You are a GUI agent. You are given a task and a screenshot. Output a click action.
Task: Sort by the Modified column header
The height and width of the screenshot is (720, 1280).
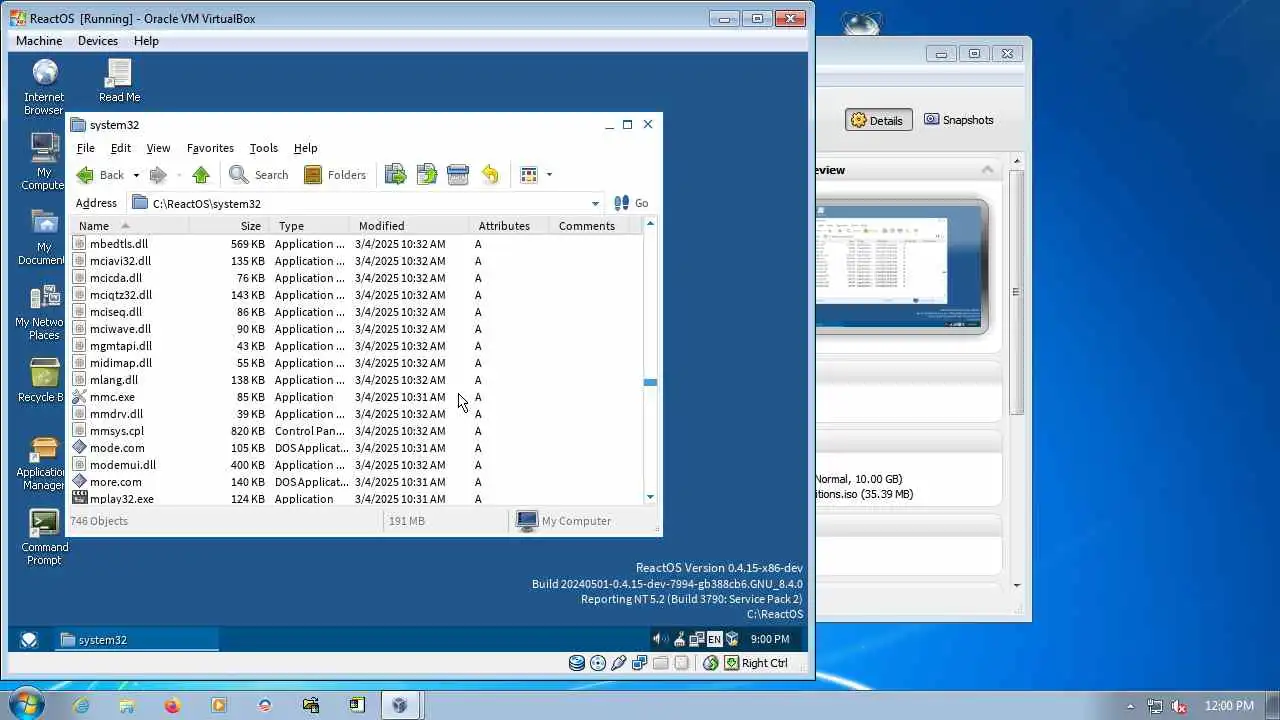tap(410, 226)
